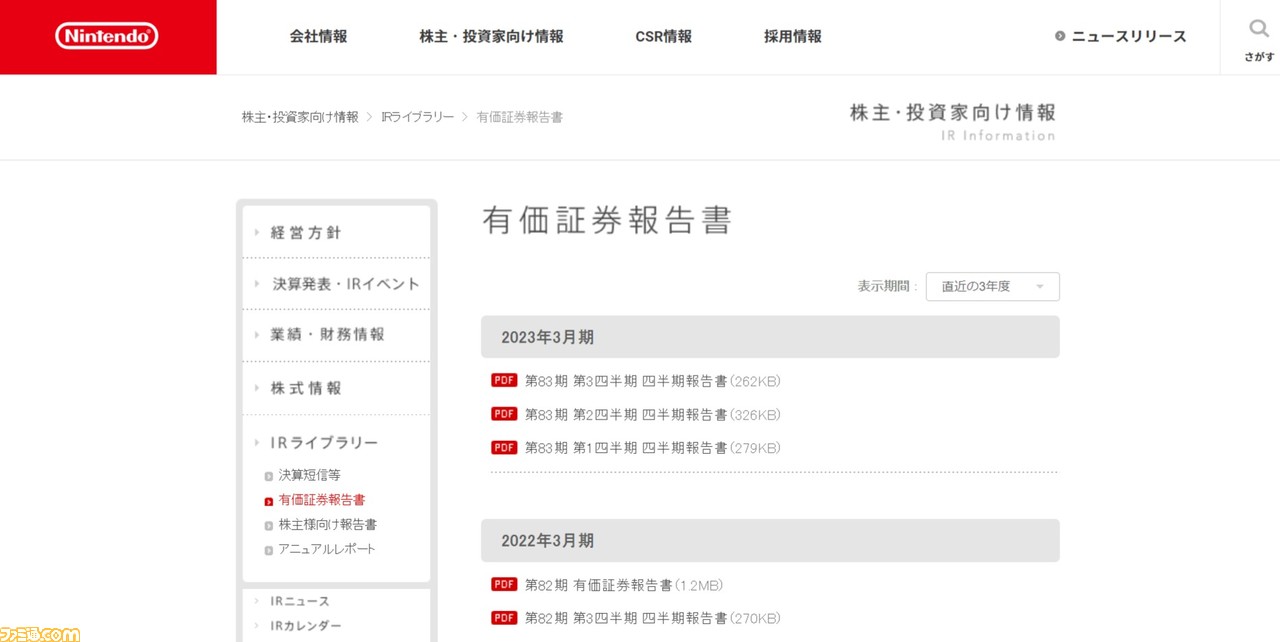The height and width of the screenshot is (642, 1280).
Task: Select 有価証券報告書 in sidebar
Action: pos(322,500)
